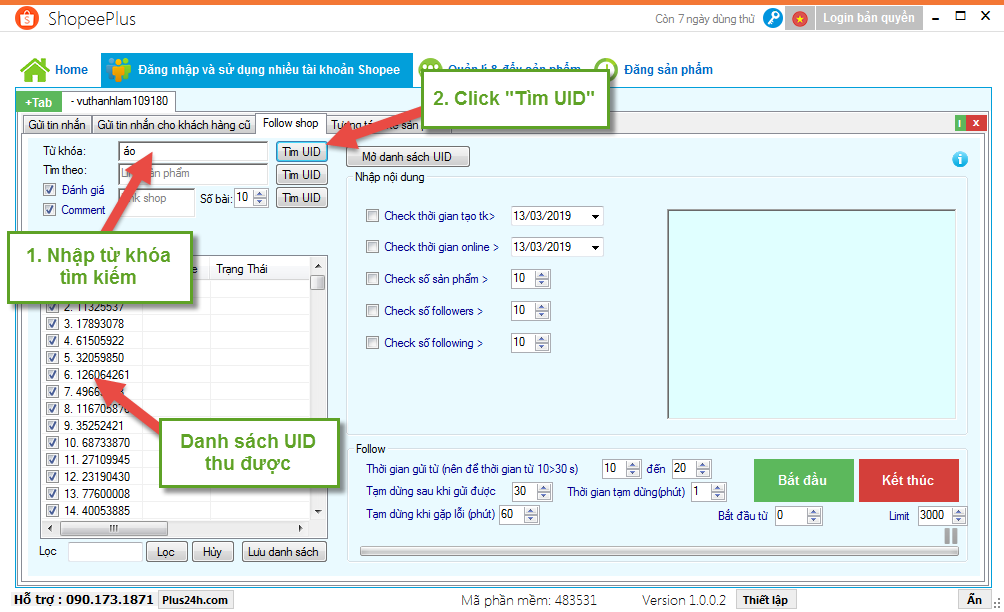Click the multi-account people icon

point(119,70)
